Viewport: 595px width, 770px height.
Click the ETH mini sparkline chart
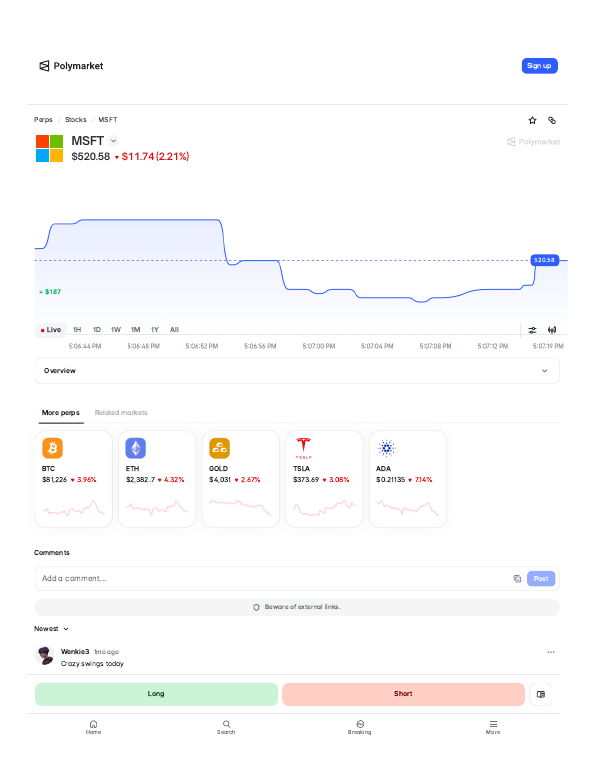click(x=157, y=508)
